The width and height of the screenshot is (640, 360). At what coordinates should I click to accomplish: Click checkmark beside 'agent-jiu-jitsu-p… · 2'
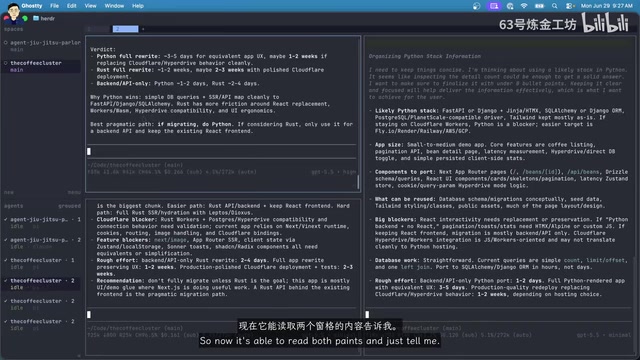(x=6, y=240)
